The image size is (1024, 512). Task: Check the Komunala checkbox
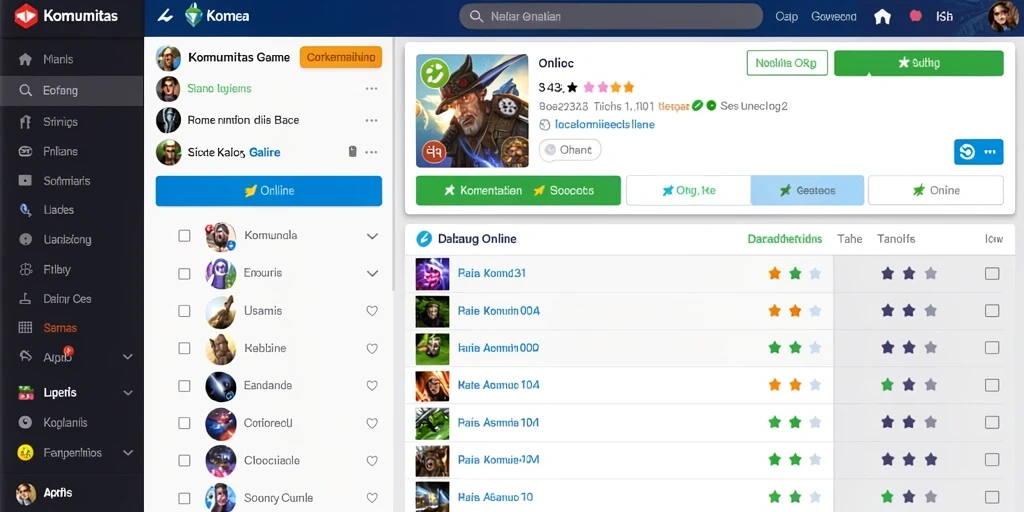point(184,236)
